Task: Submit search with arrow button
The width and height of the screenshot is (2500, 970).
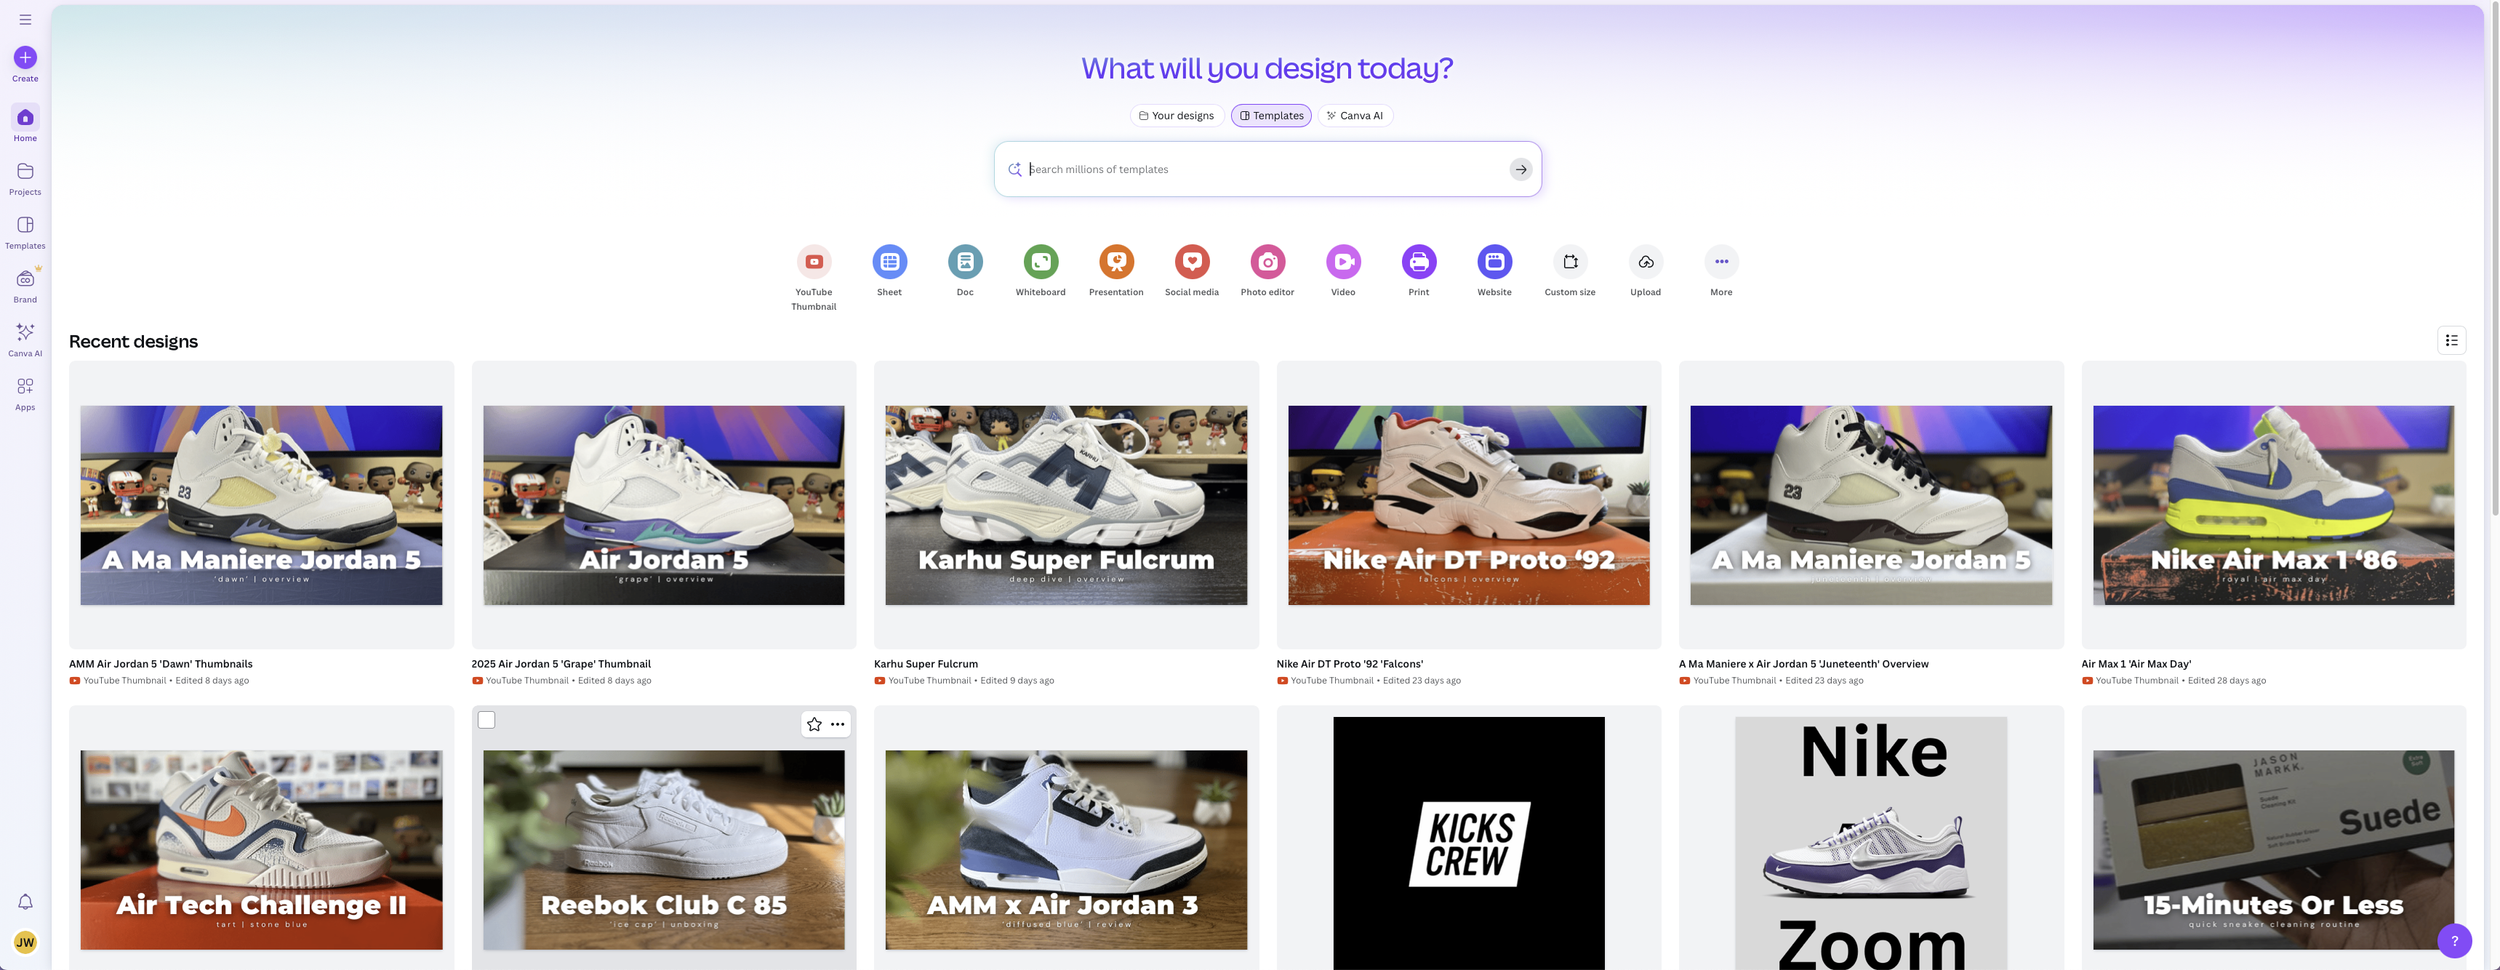Action: pyautogui.click(x=1520, y=169)
